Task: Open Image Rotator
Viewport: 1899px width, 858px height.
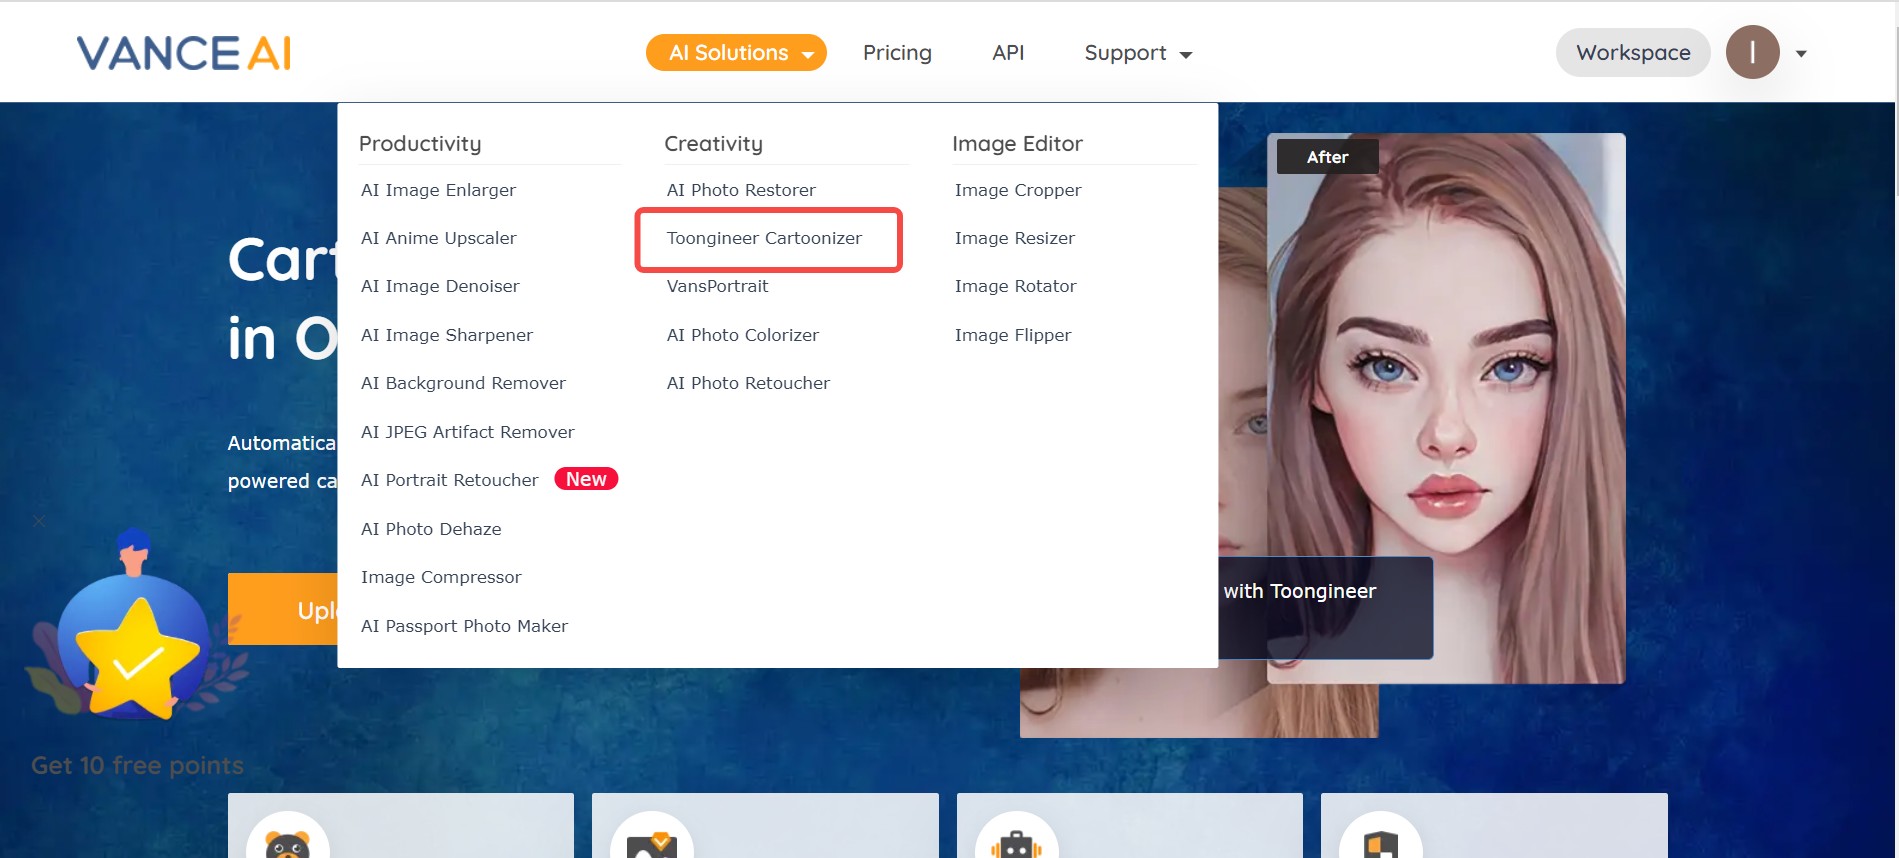Action: tap(1015, 286)
